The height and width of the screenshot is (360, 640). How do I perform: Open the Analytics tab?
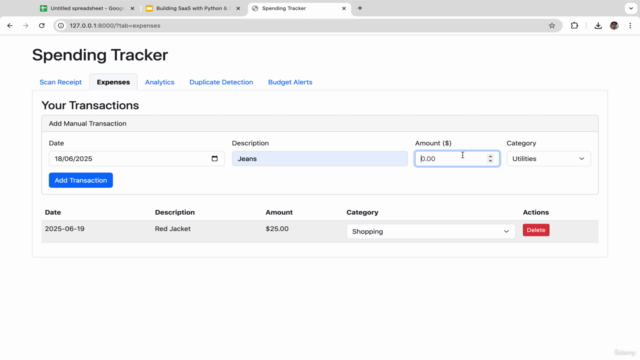click(x=160, y=82)
